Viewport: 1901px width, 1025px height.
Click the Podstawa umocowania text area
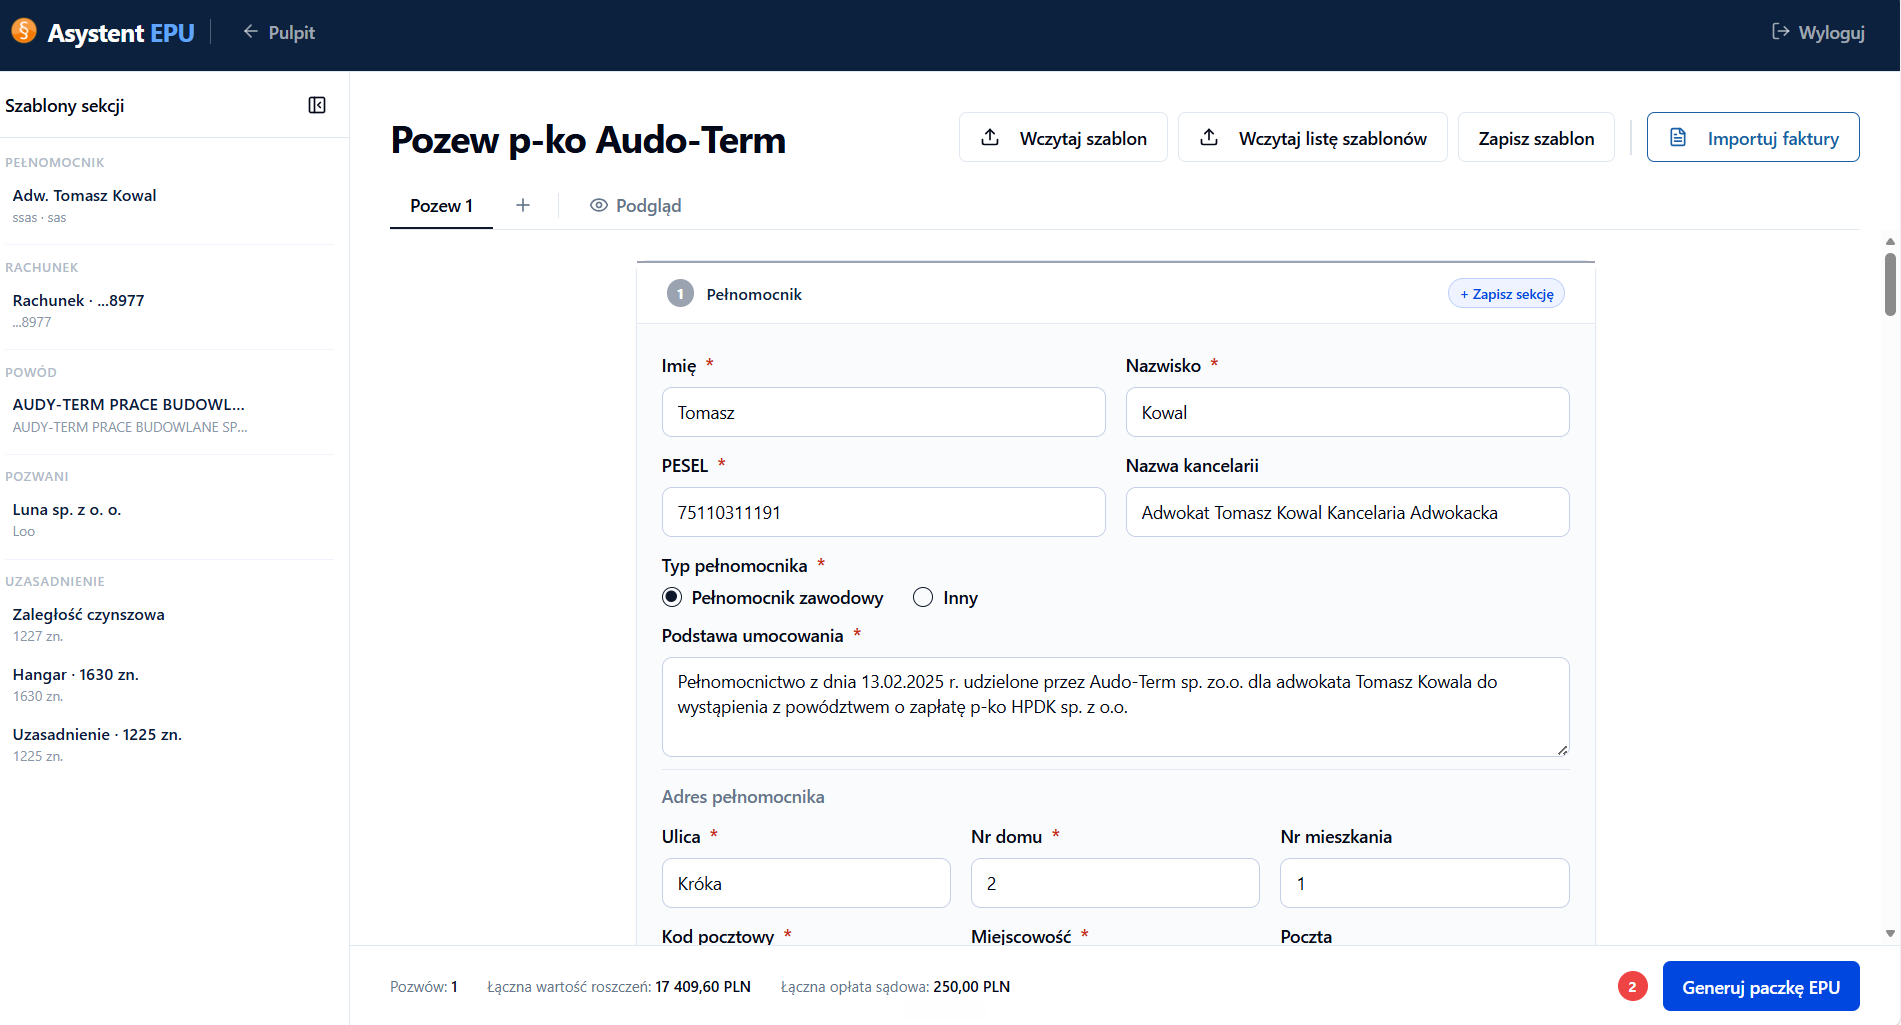tap(1115, 707)
